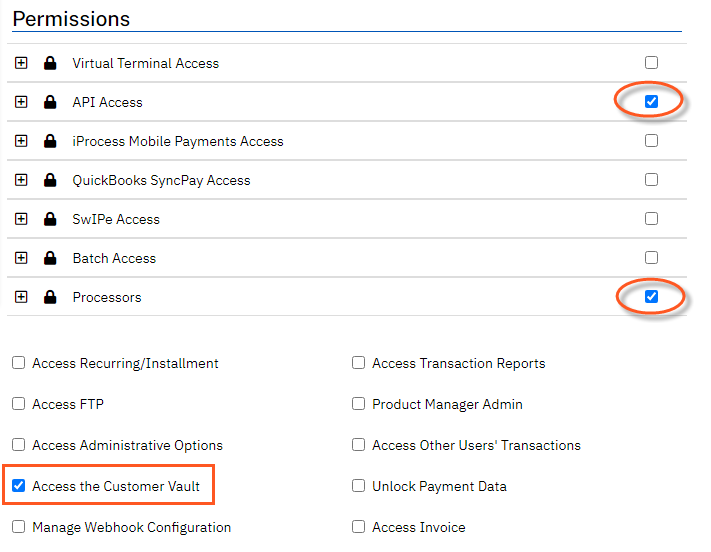The height and width of the screenshot is (552, 711).
Task: Click the lock icon next to API Access
Action: pos(50,102)
